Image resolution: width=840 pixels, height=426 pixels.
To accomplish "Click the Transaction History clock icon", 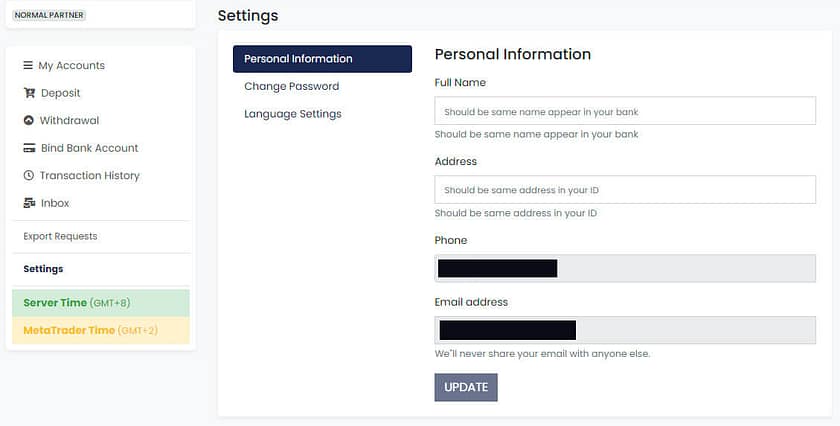I will [29, 176].
